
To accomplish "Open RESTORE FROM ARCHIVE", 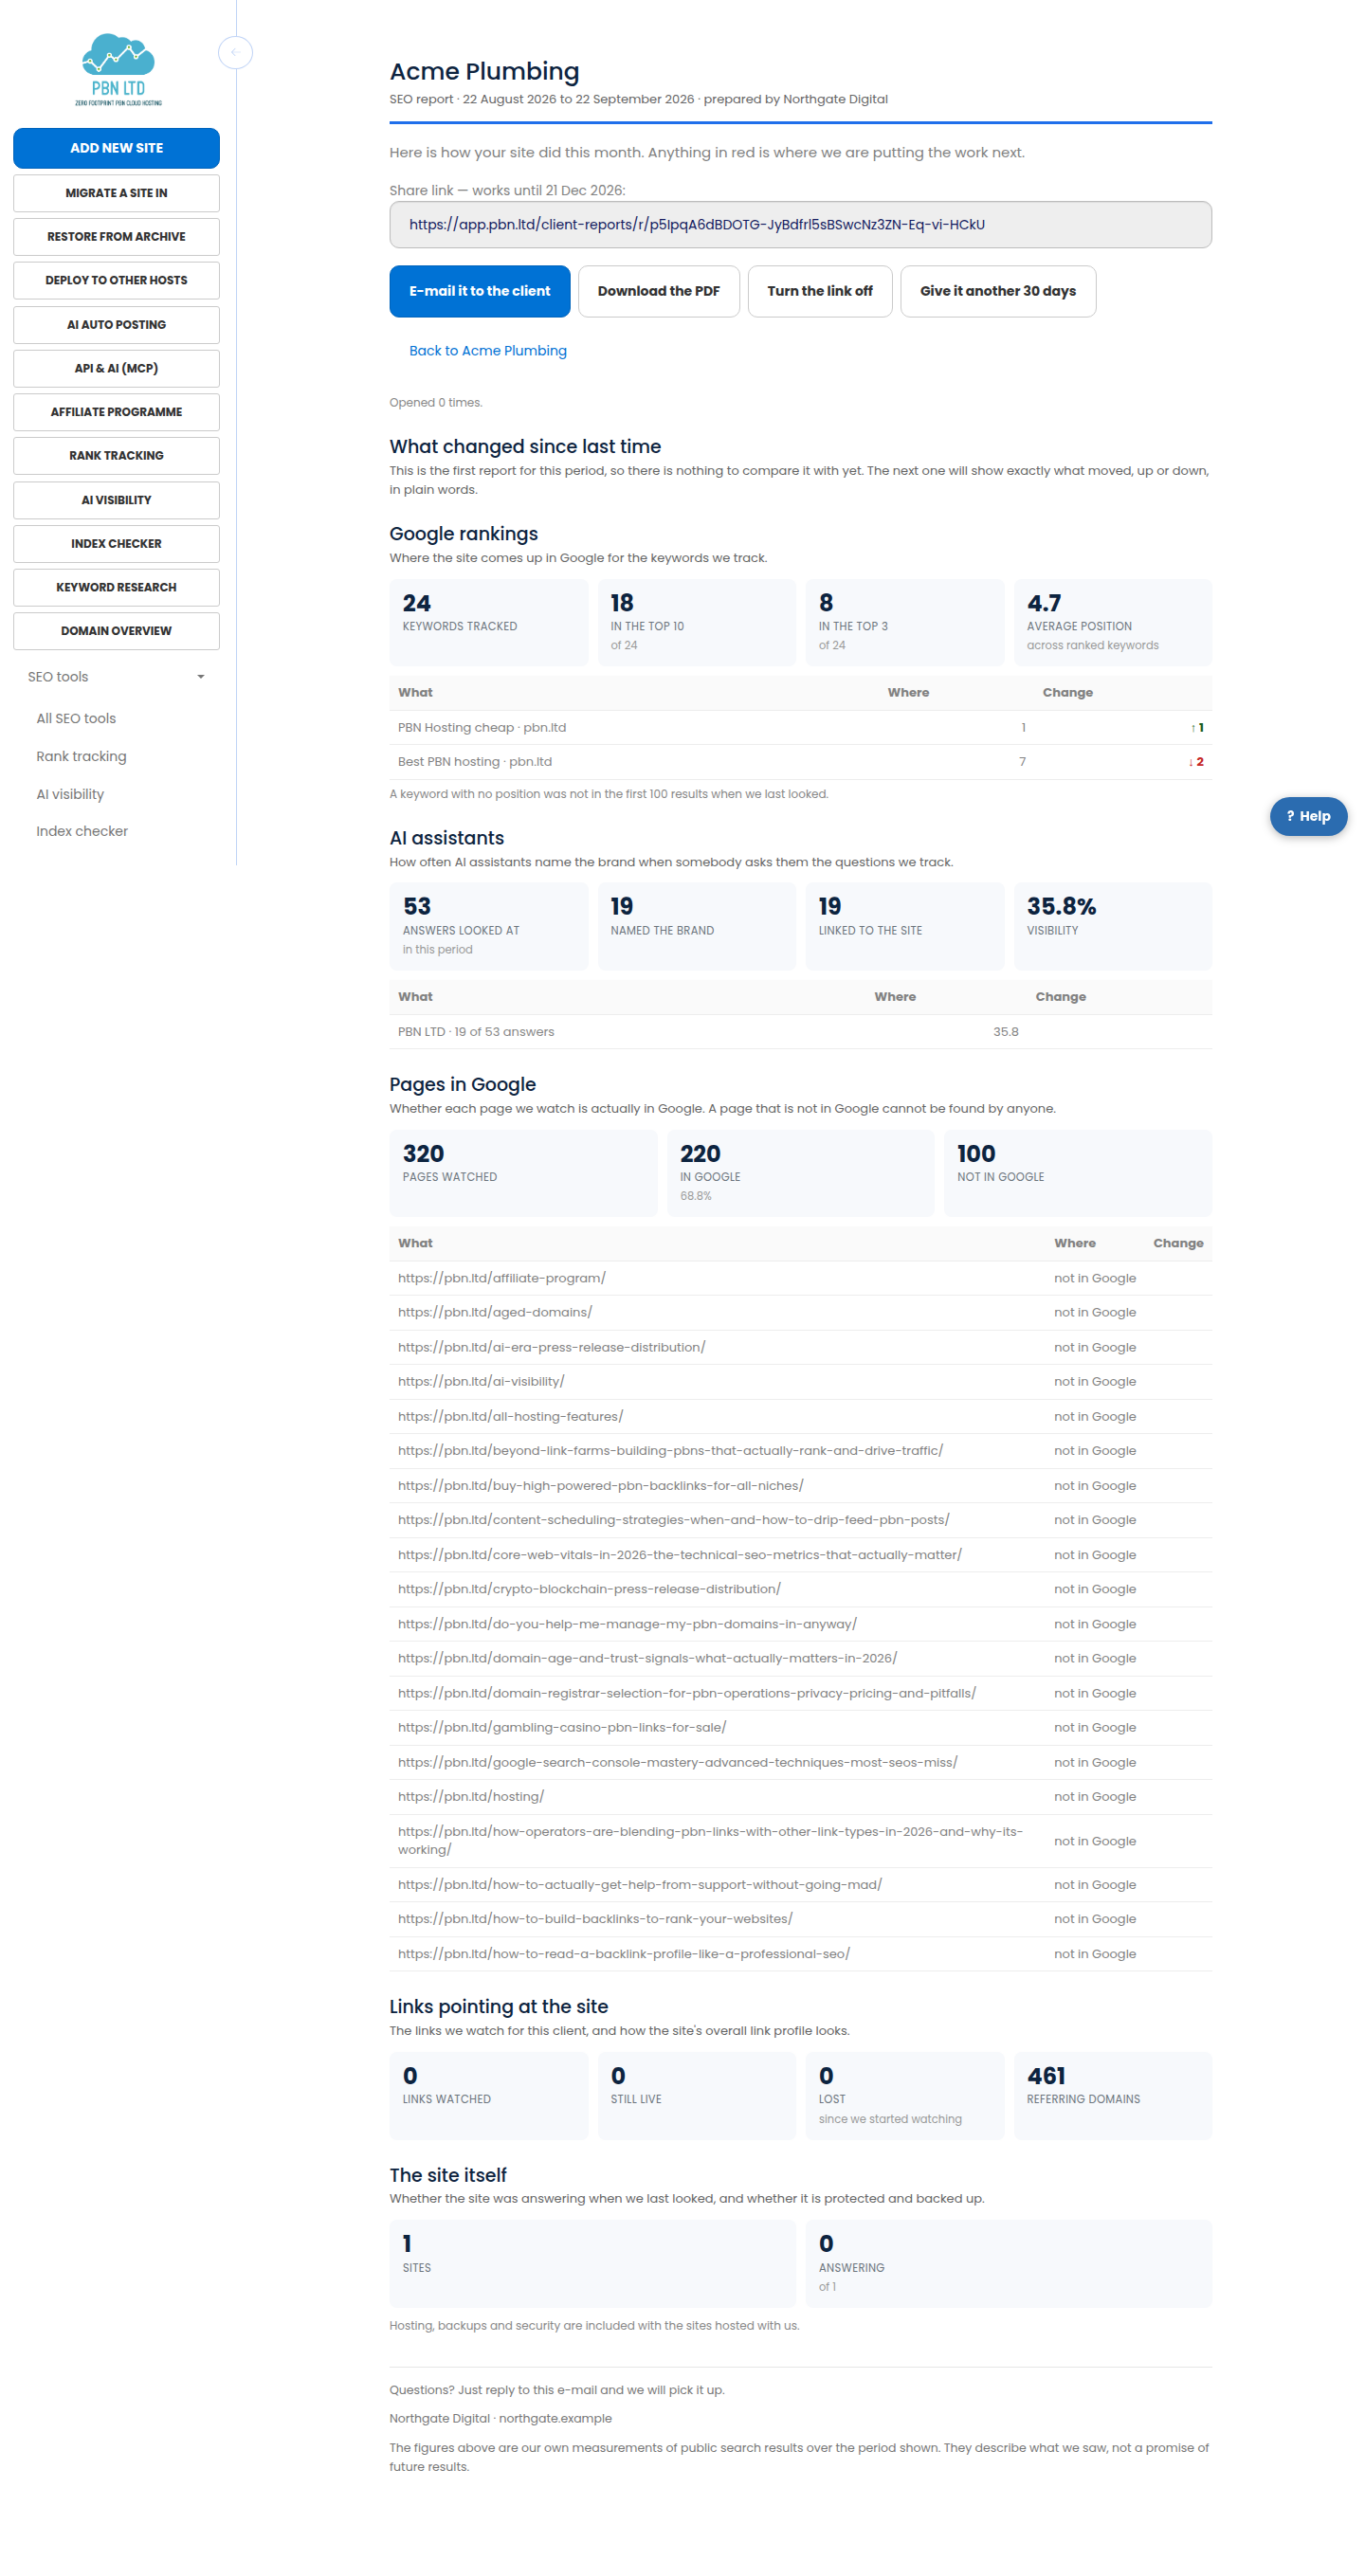I will tap(116, 236).
